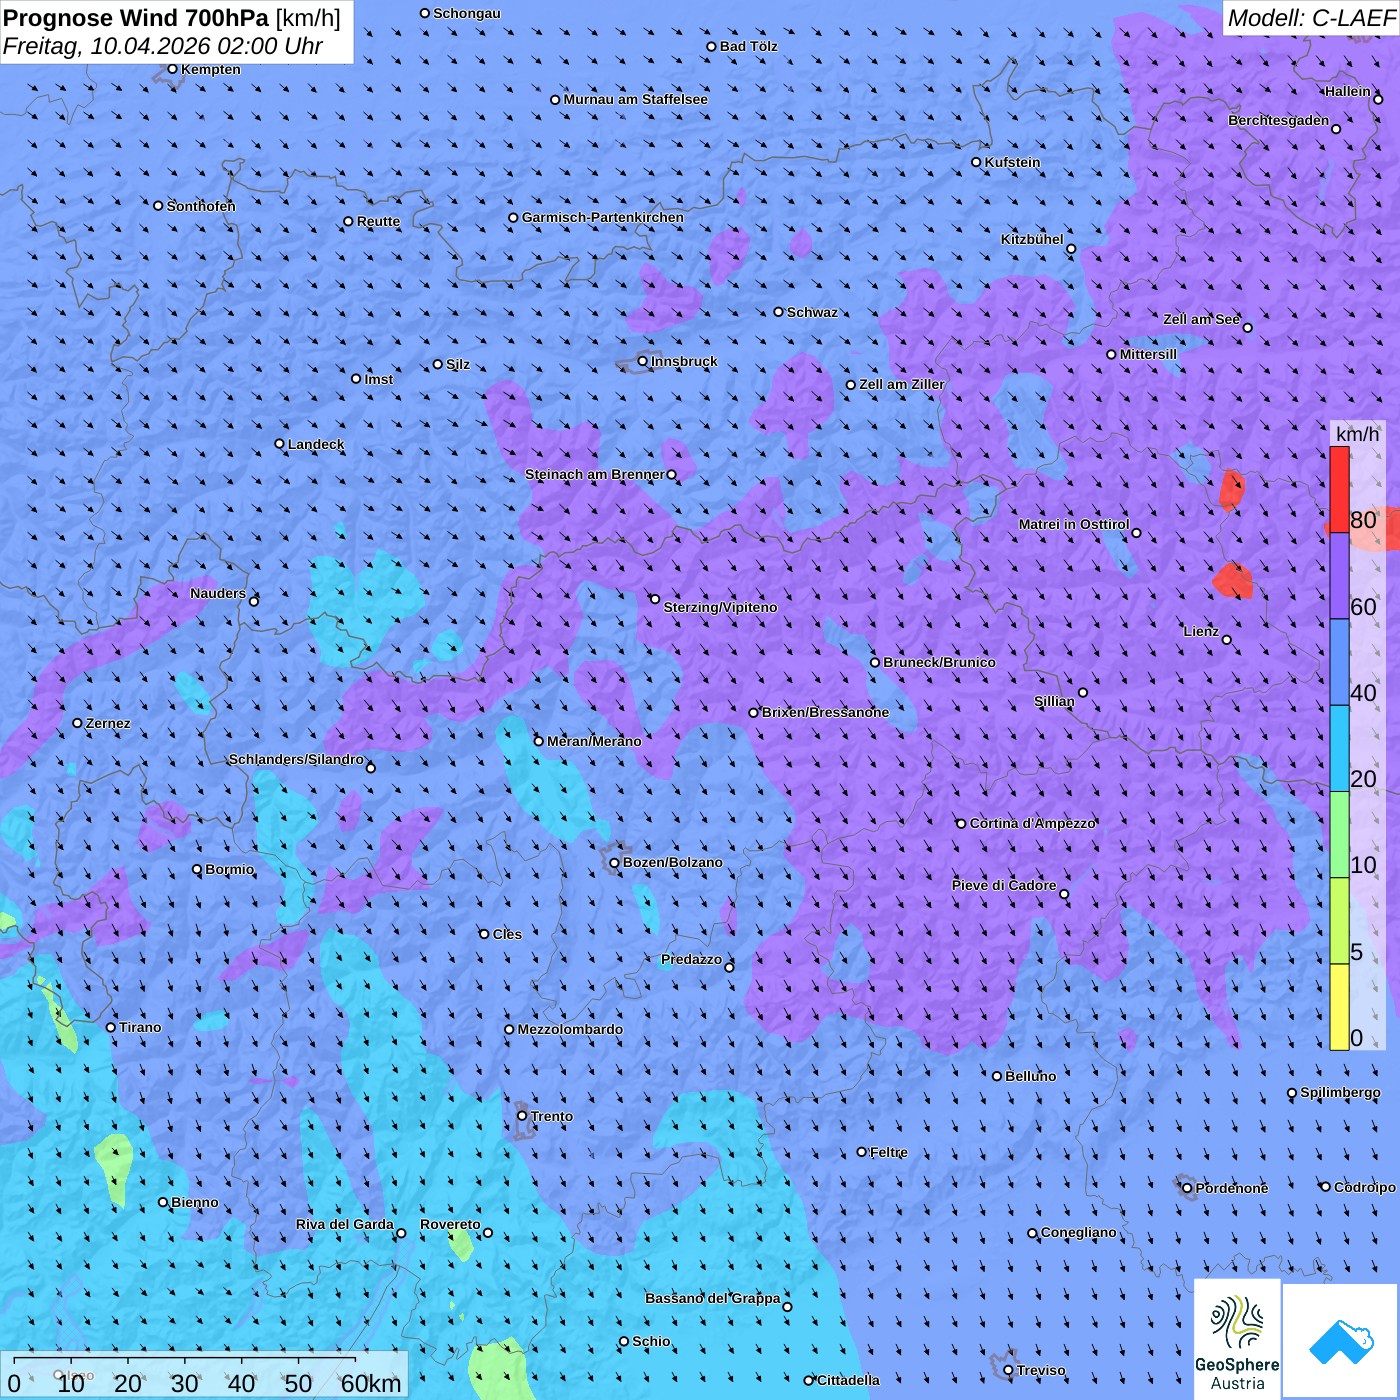Click the 'Pieve di Cadore' label

(x=1004, y=885)
